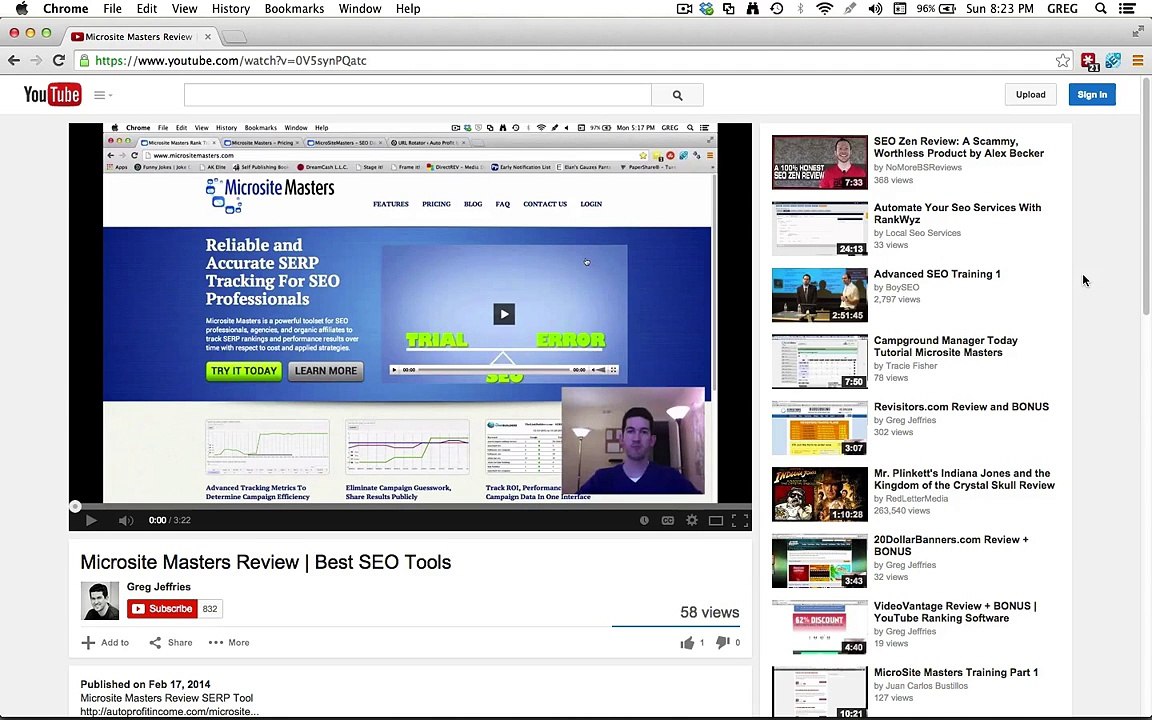This screenshot has width=1152, height=720.
Task: Click the Share button
Action: tap(171, 642)
